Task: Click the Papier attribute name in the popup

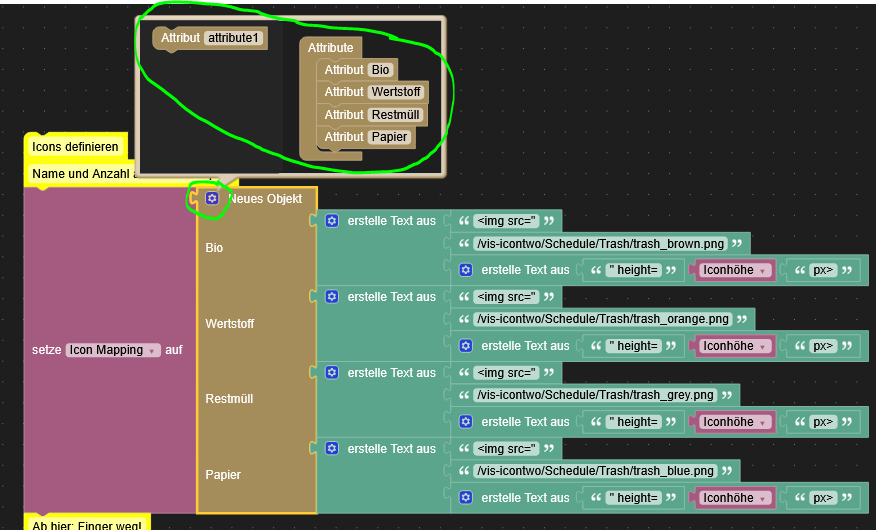Action: [389, 137]
